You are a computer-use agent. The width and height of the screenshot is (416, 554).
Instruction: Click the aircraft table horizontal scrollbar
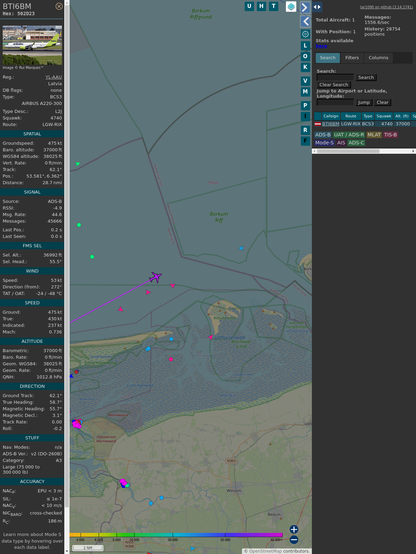click(364, 151)
